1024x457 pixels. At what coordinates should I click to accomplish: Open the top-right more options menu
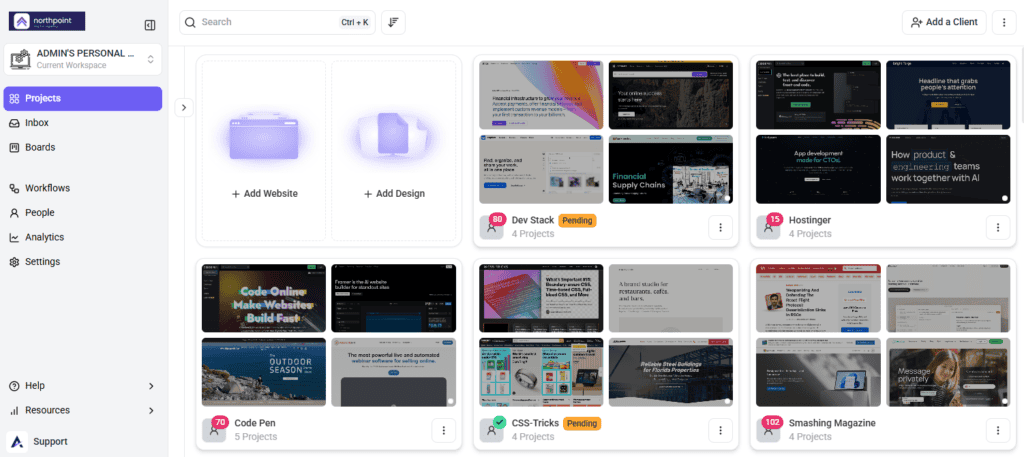tap(1004, 22)
